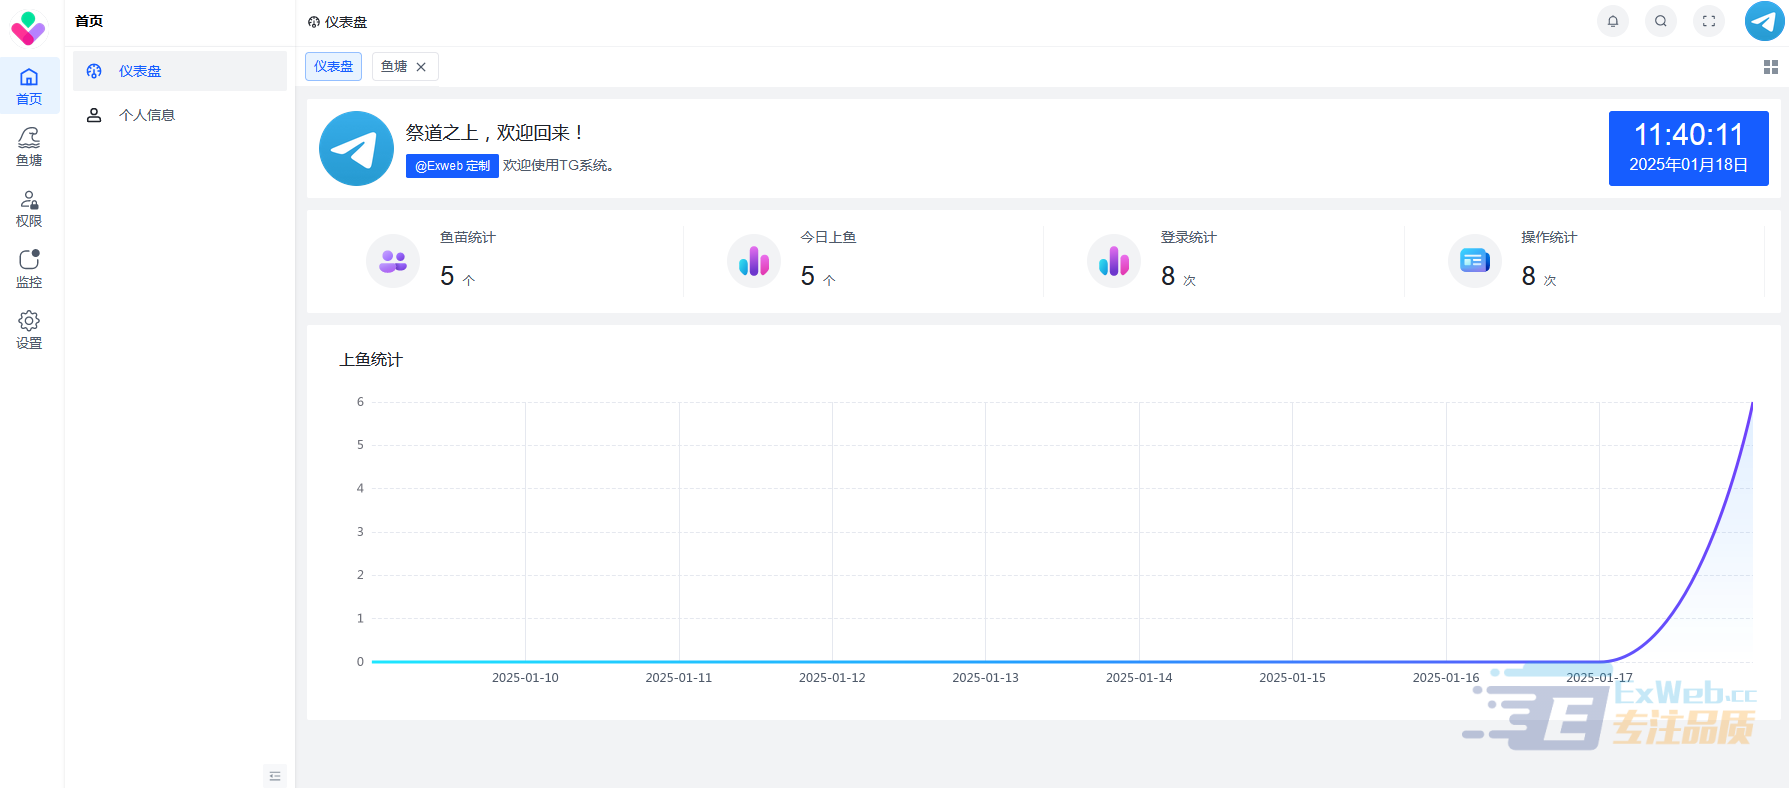Click the 首页 panel title

[x=89, y=21]
